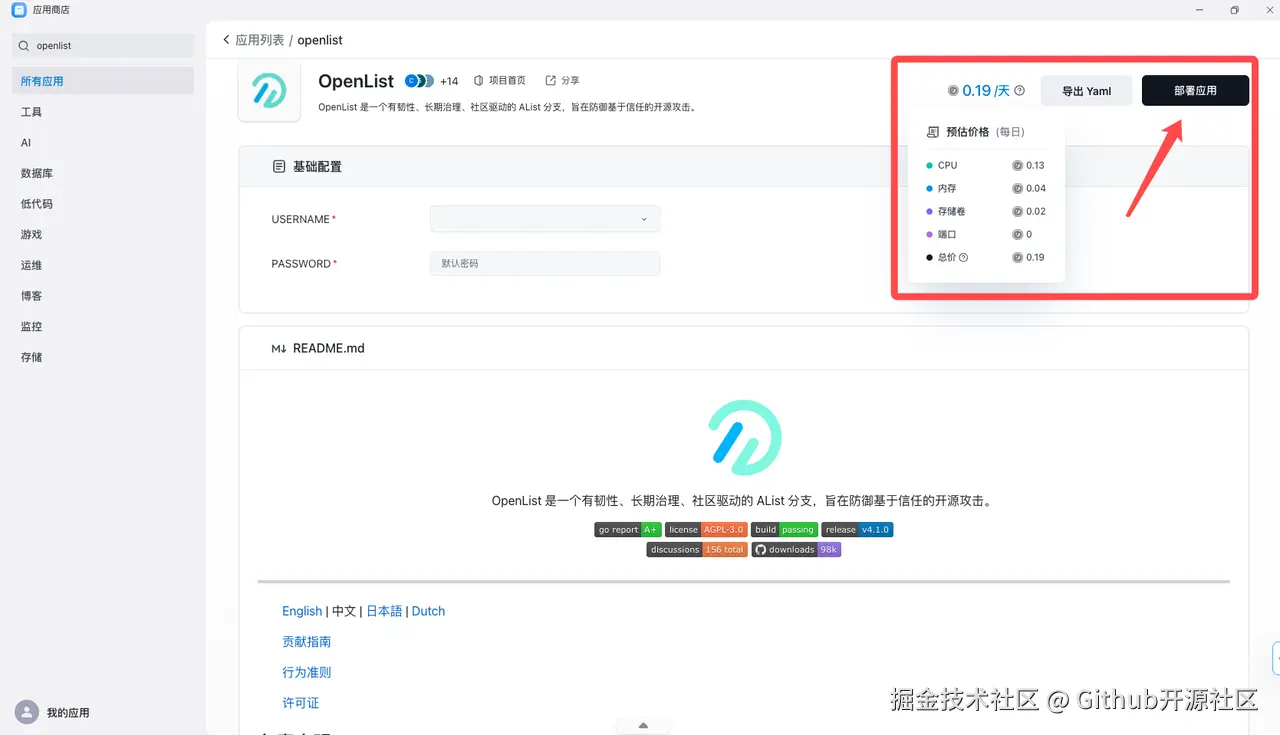Click the back chevron beside 应用列表

(x=226, y=40)
